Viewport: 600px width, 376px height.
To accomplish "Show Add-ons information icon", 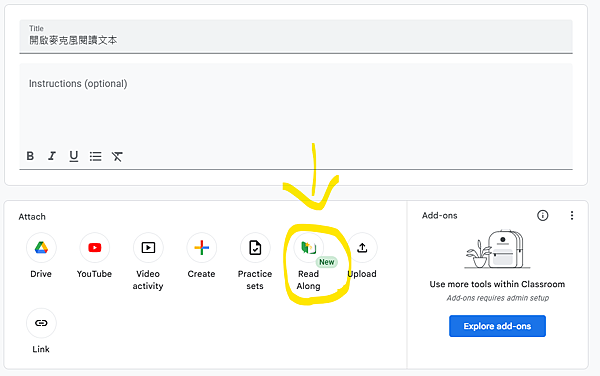I will (x=543, y=215).
